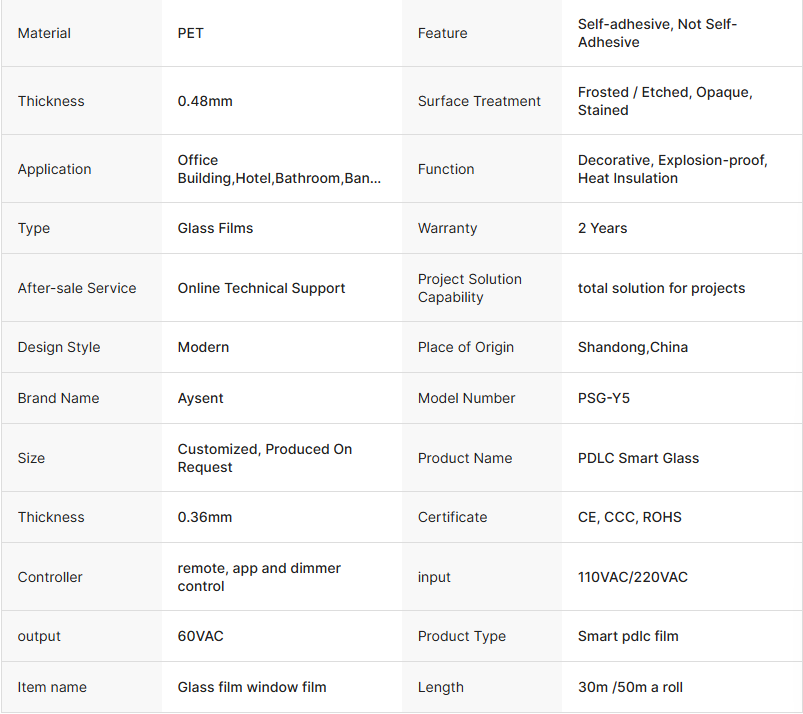Screen dimensions: 803x714
Task: Select the PSG-Y5 model number
Action: (603, 398)
